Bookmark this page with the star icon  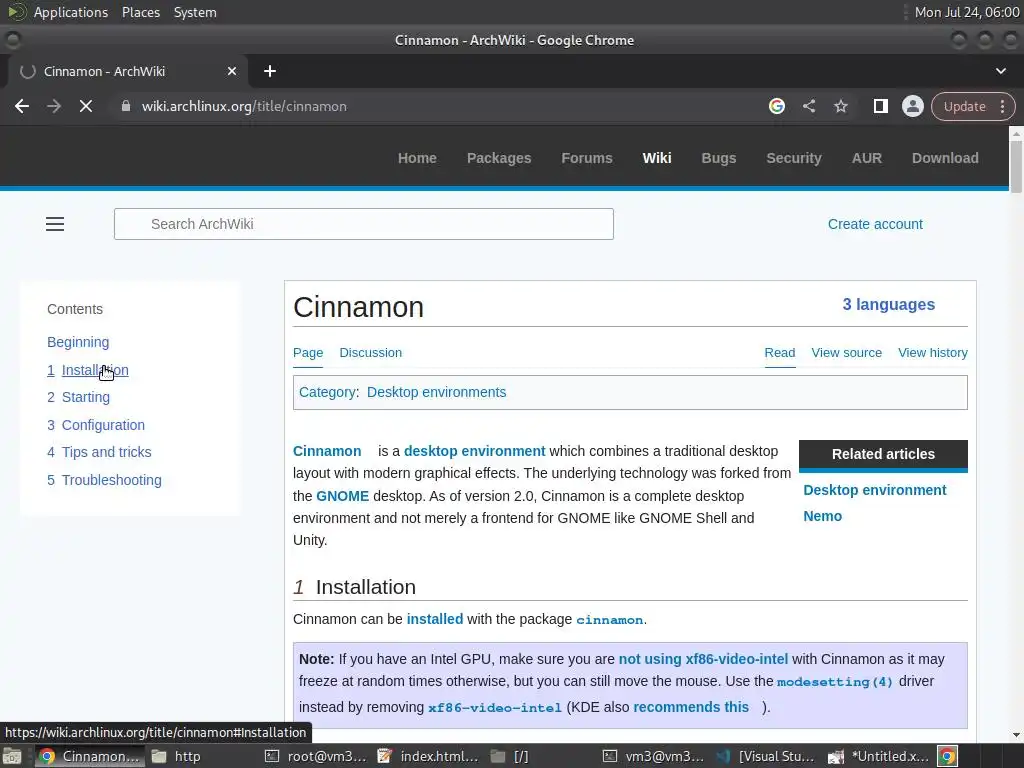coord(840,106)
